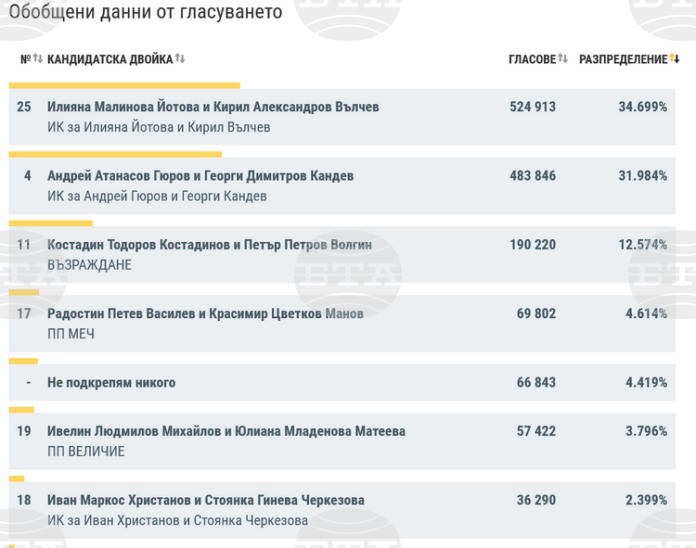696x548 pixels.
Task: Click percentage 34.699%
Action: click(x=643, y=107)
